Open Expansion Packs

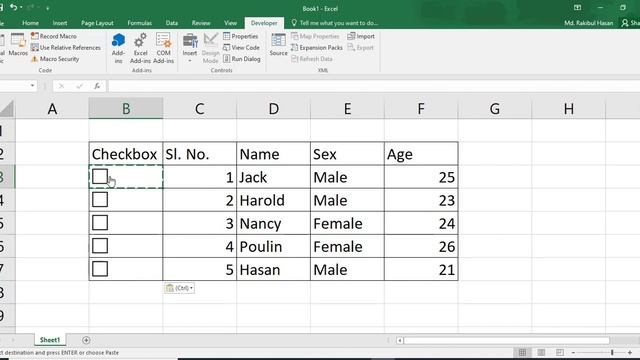coord(317,47)
